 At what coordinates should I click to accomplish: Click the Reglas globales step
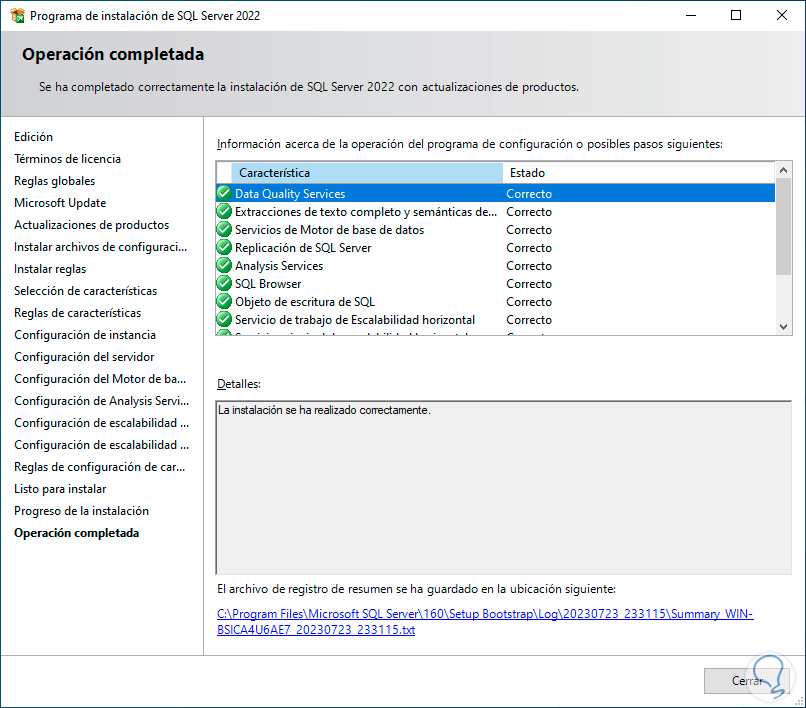[54, 181]
